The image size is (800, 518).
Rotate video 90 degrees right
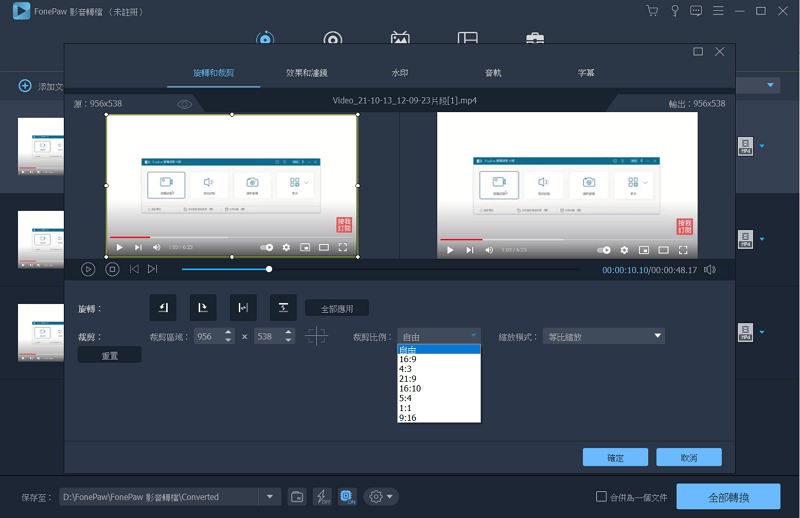point(203,308)
